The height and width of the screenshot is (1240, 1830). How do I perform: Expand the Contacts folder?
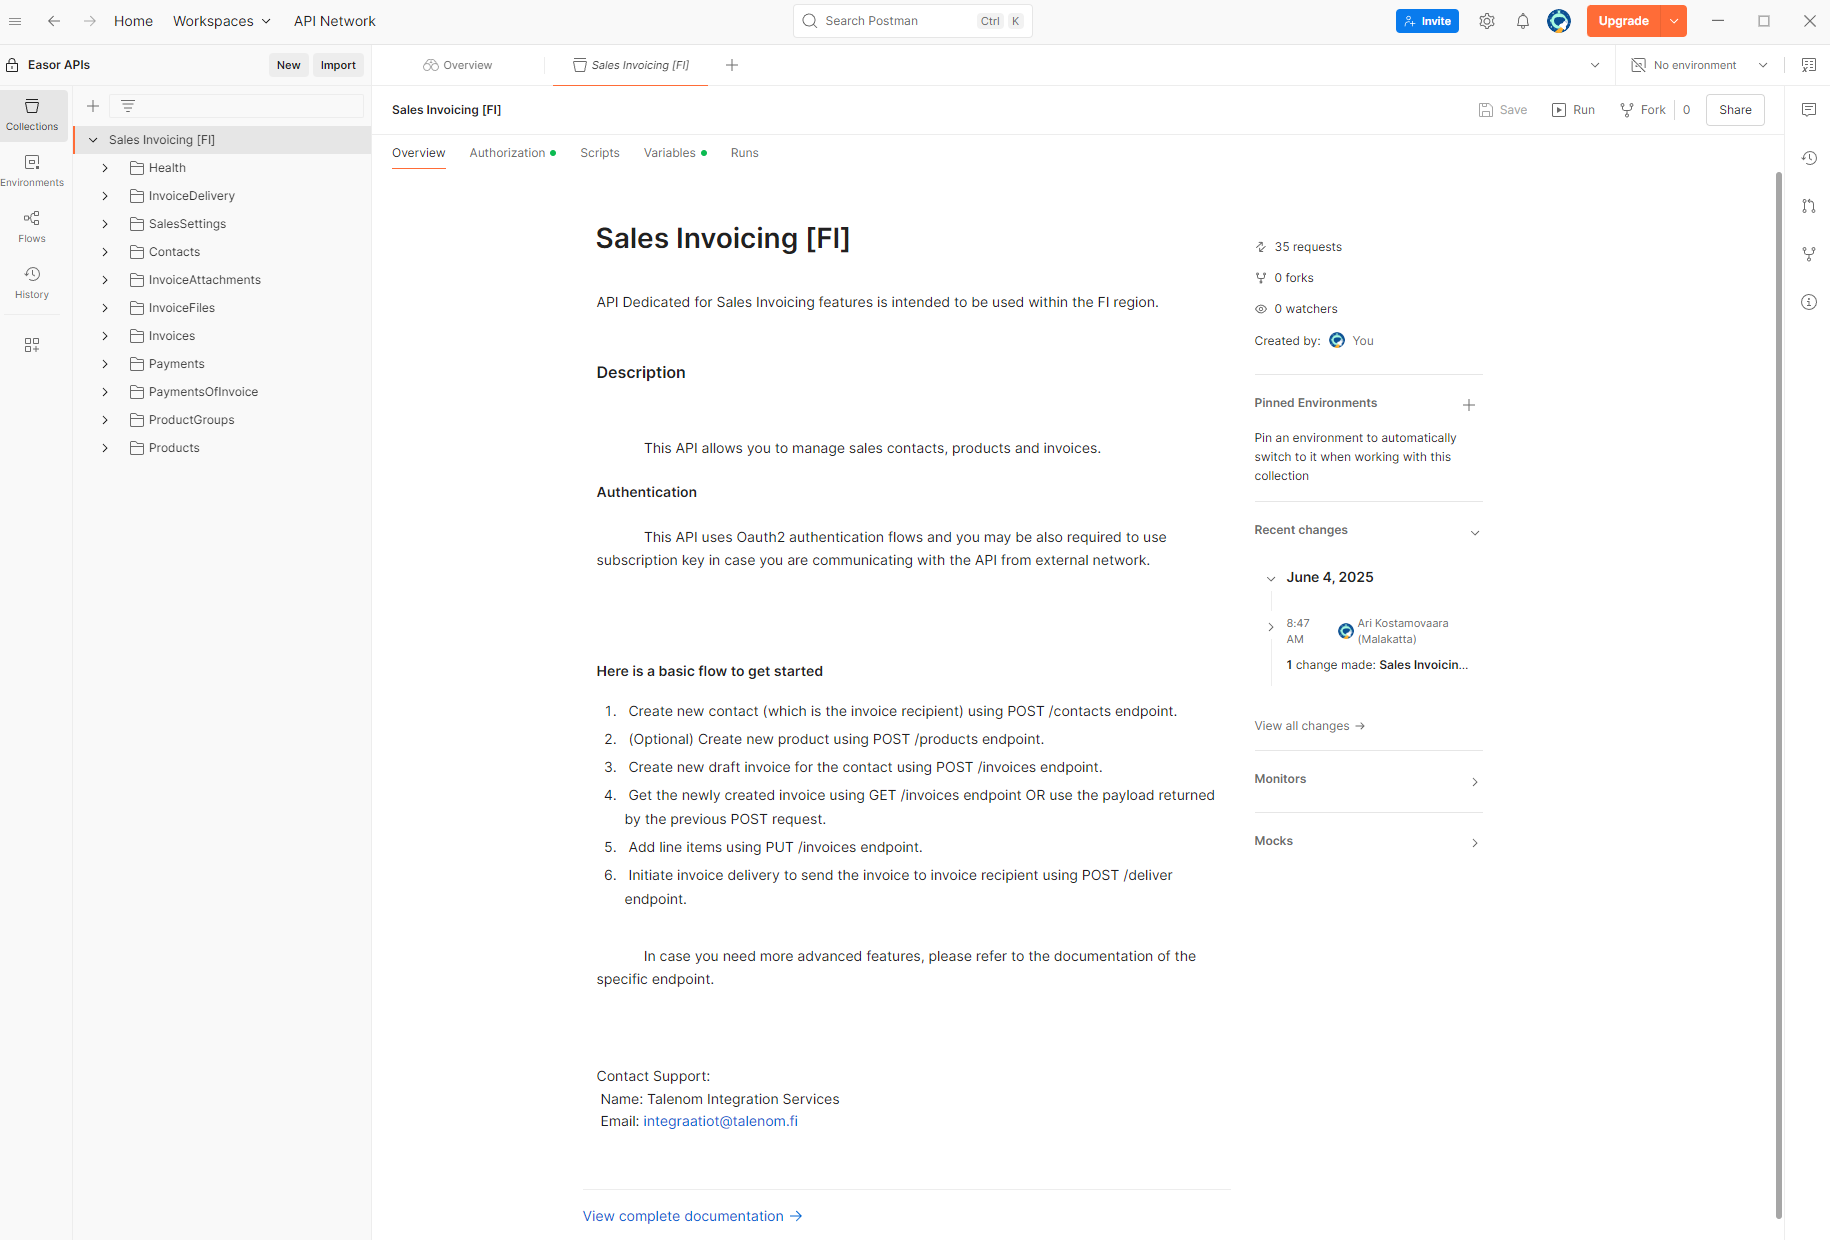[105, 252]
